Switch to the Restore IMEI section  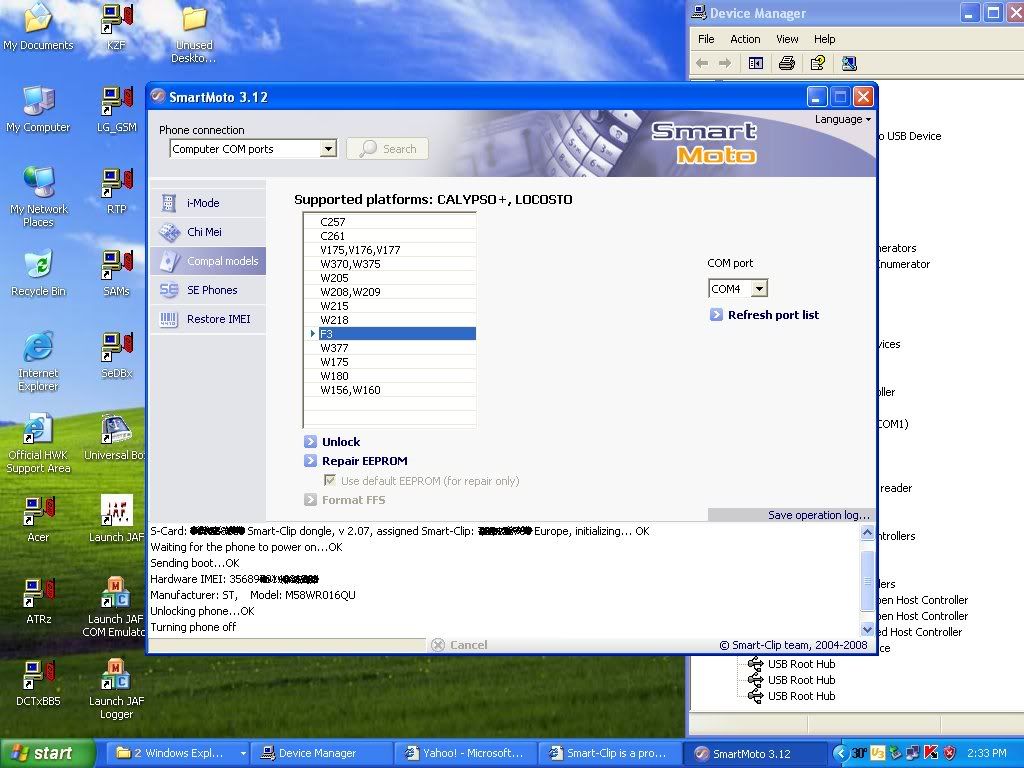tap(208, 319)
